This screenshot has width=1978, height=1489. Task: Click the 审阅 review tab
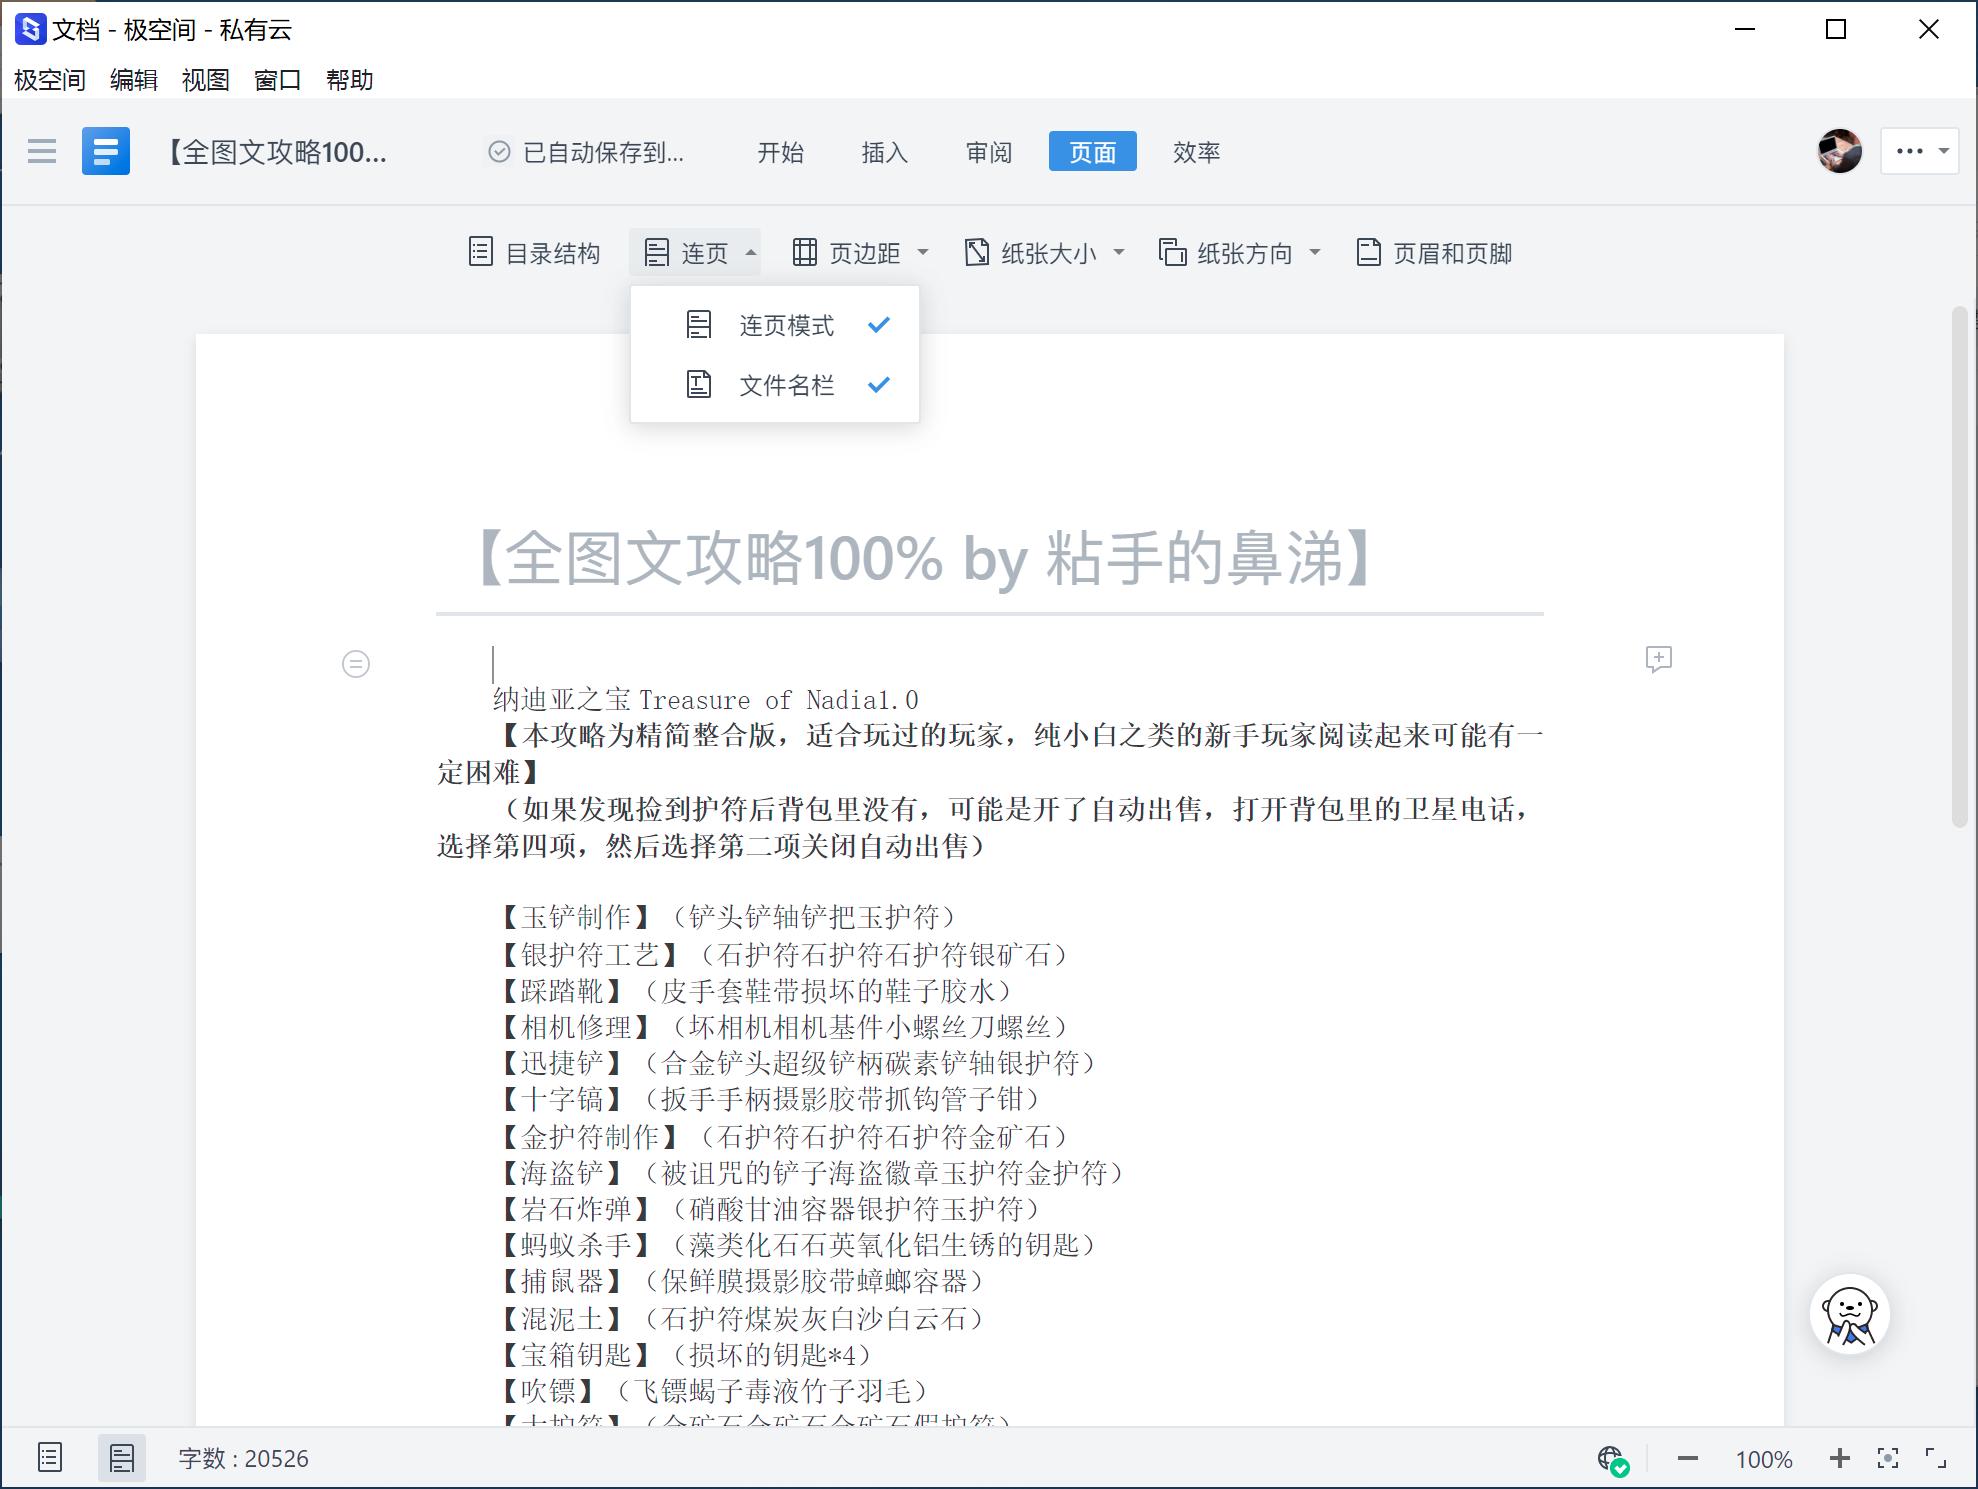click(x=988, y=152)
